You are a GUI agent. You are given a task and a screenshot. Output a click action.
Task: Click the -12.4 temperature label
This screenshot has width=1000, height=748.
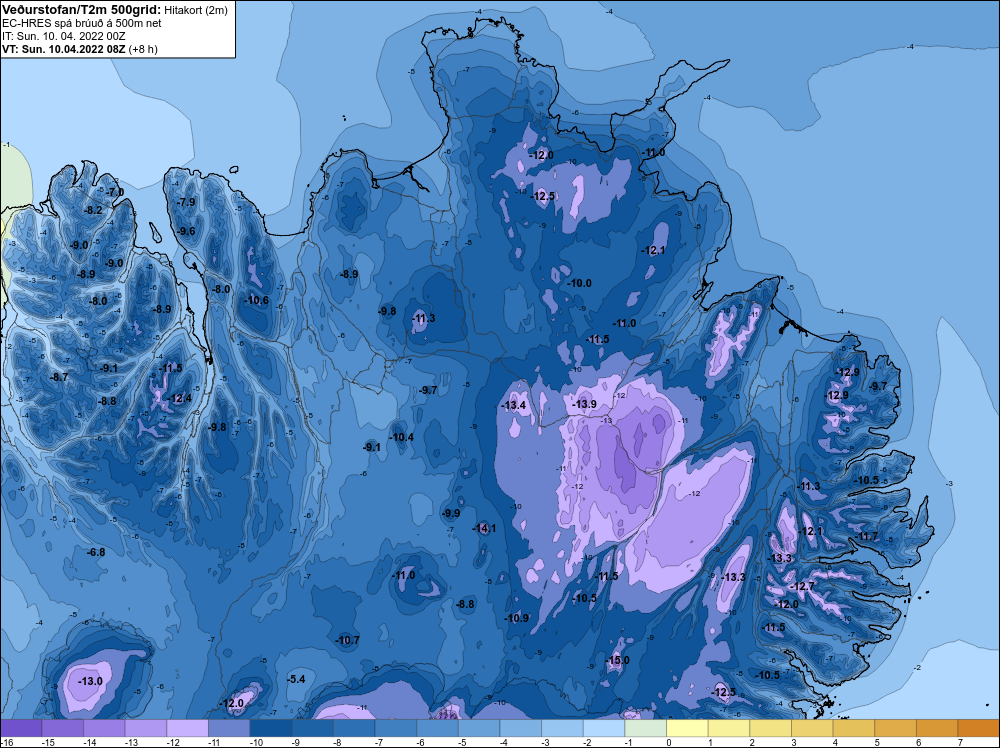[x=179, y=399]
